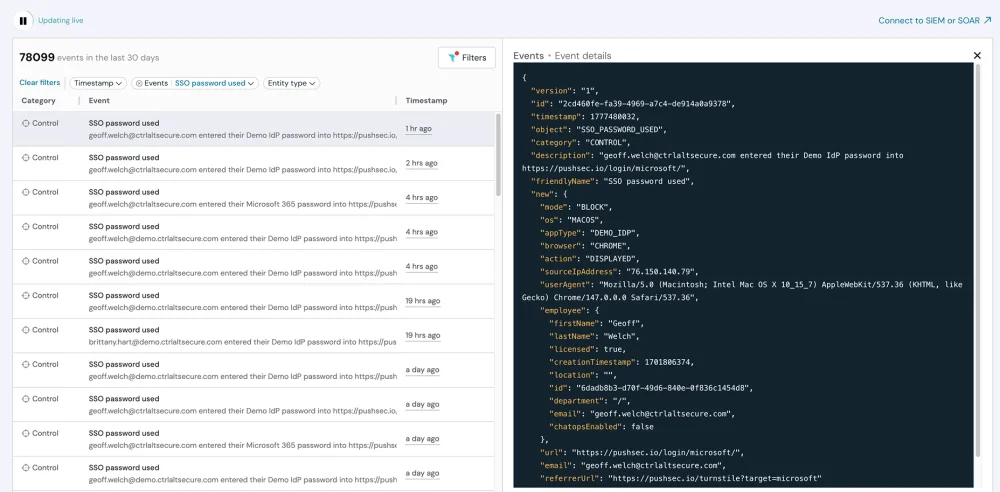Viewport: 1000px width, 492px height.
Task: Click the employee id value 6dadb8b3
Action: (664, 387)
